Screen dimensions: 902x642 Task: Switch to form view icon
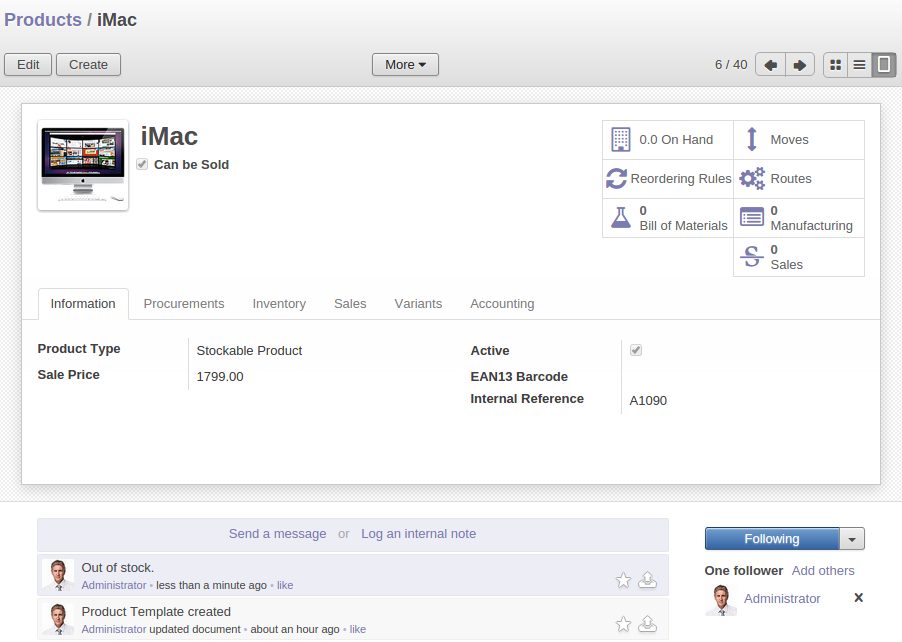click(884, 64)
